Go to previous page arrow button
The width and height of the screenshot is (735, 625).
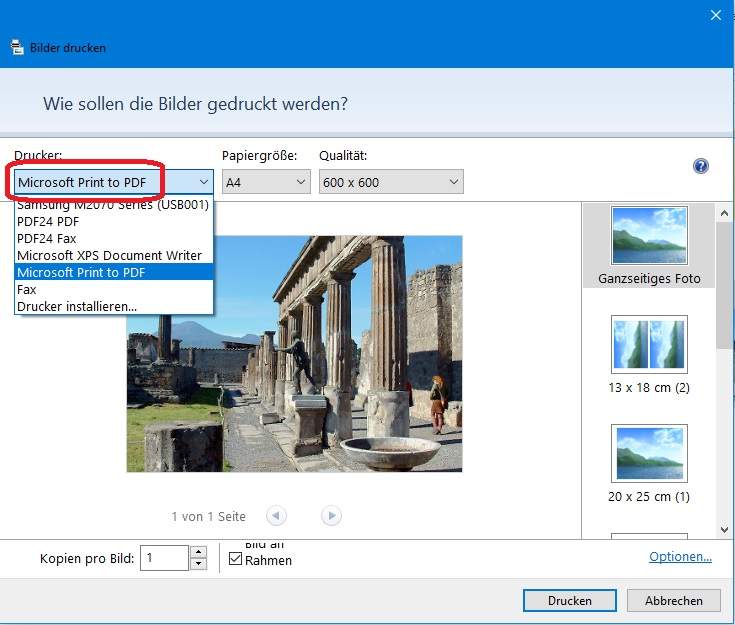tap(276, 516)
